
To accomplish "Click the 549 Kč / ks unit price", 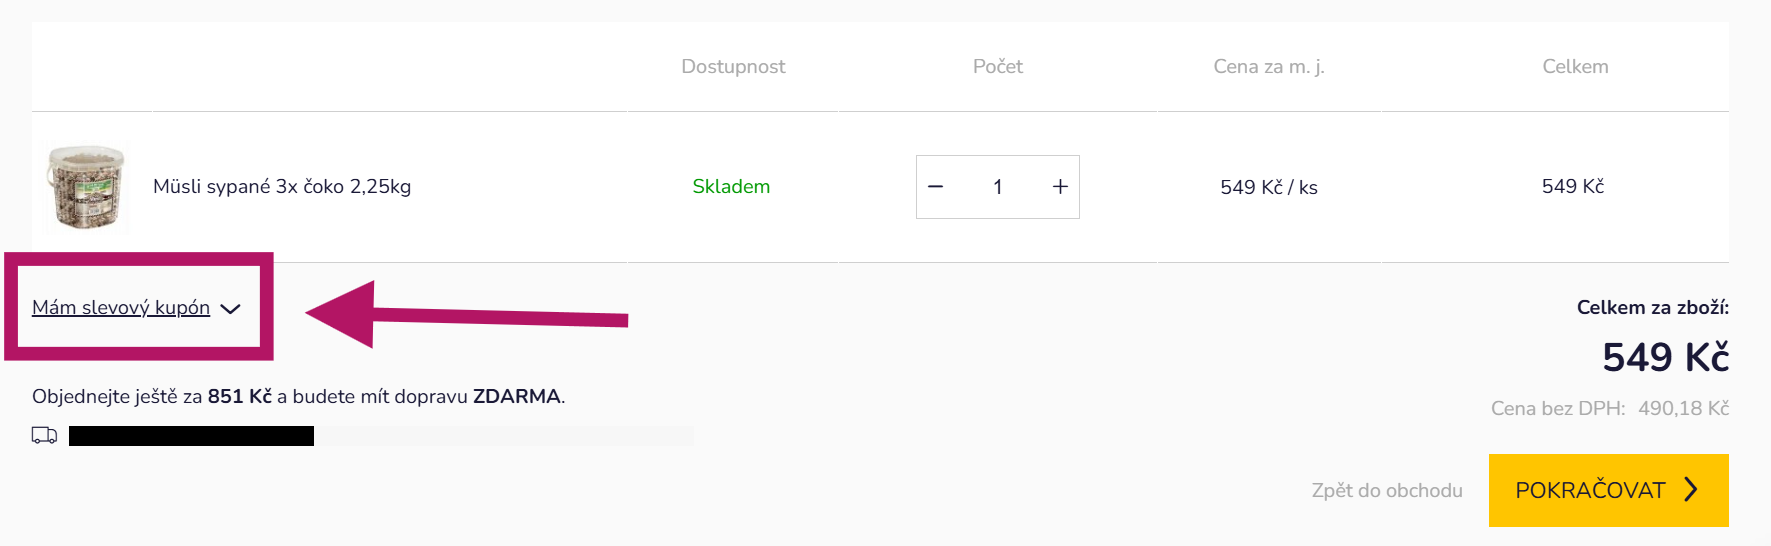I will click(1268, 188).
